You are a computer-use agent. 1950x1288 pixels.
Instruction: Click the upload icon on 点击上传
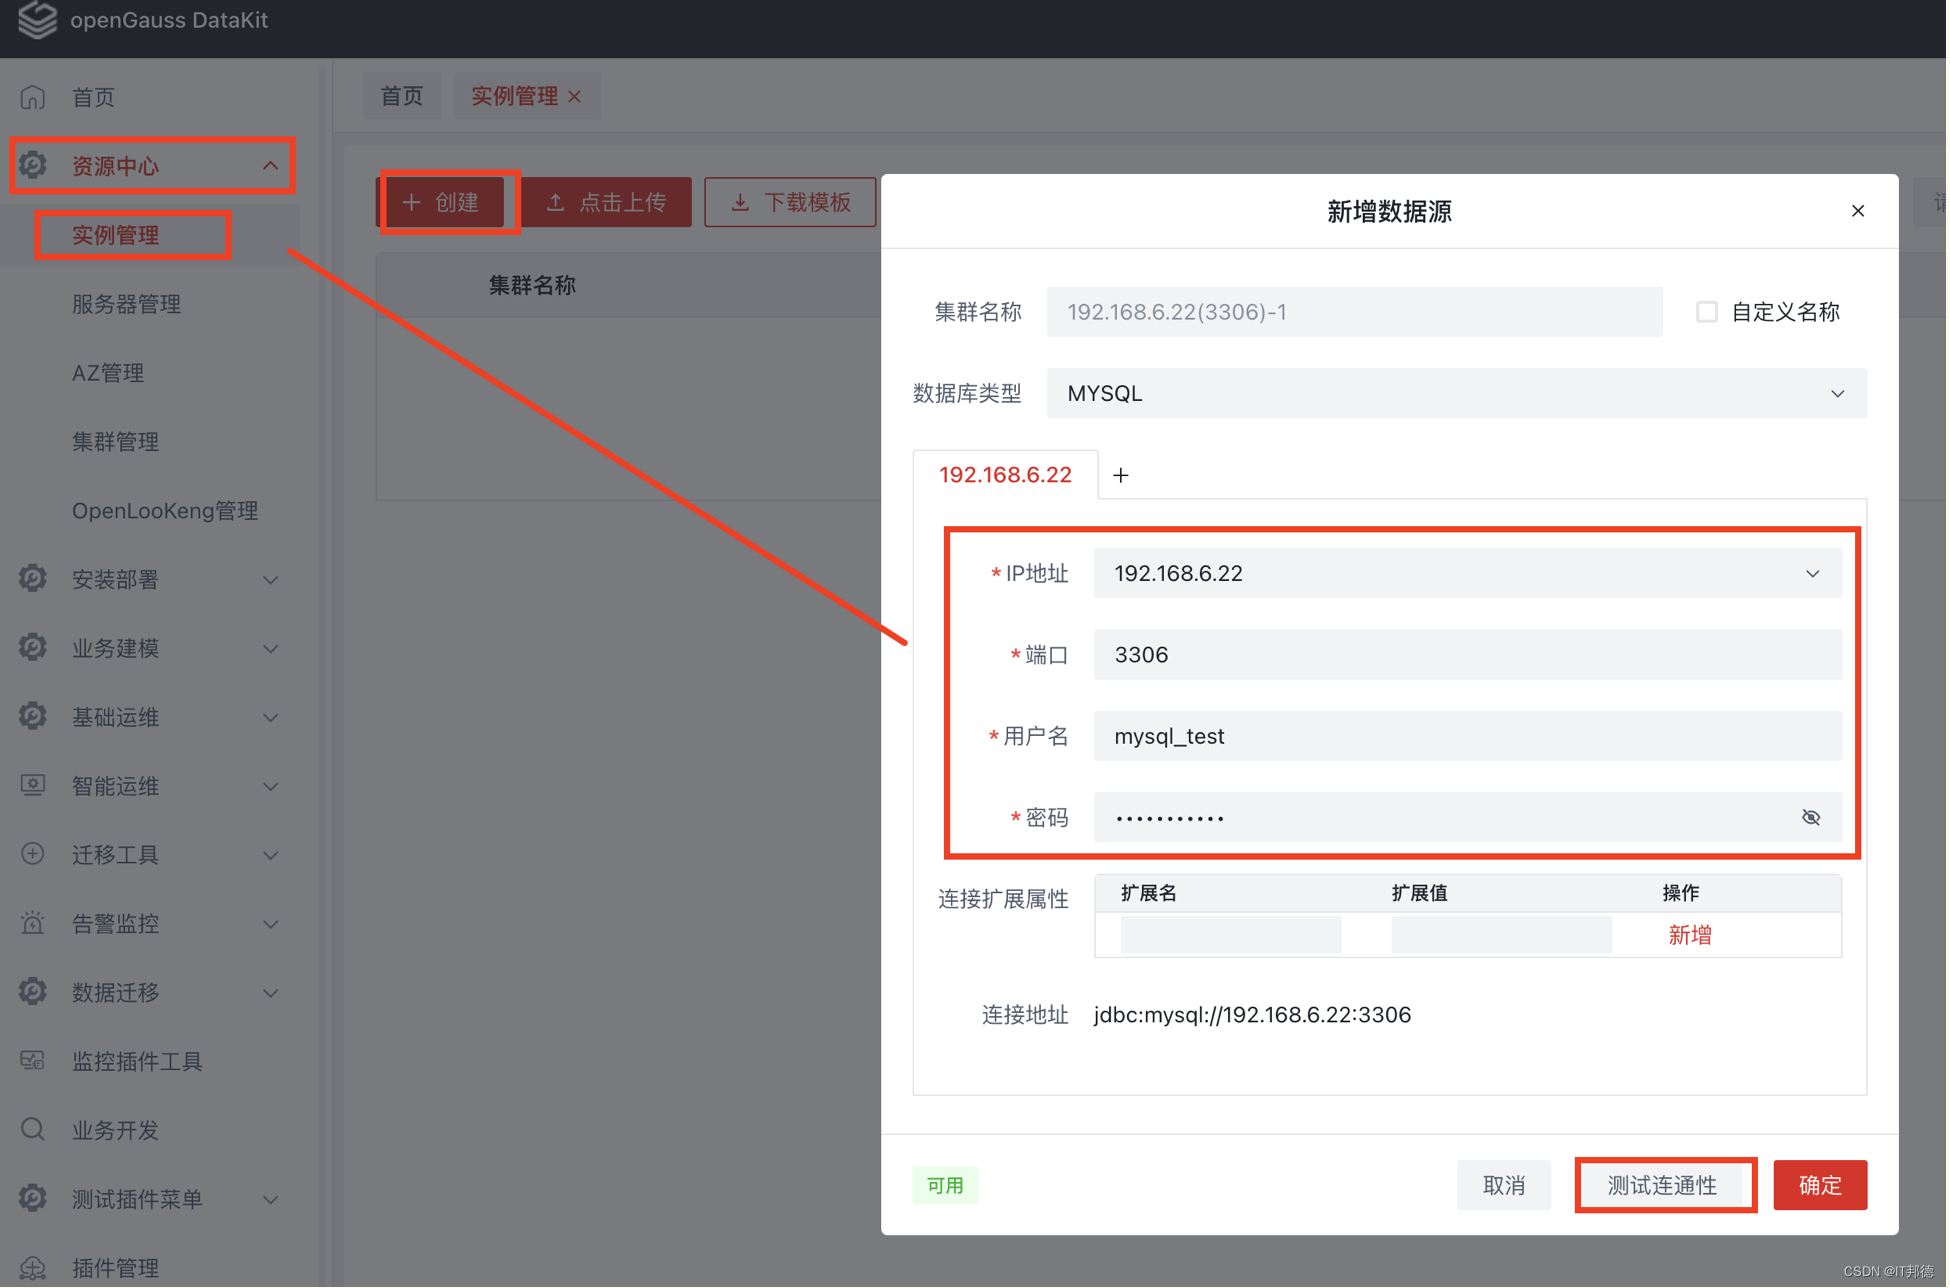(556, 202)
